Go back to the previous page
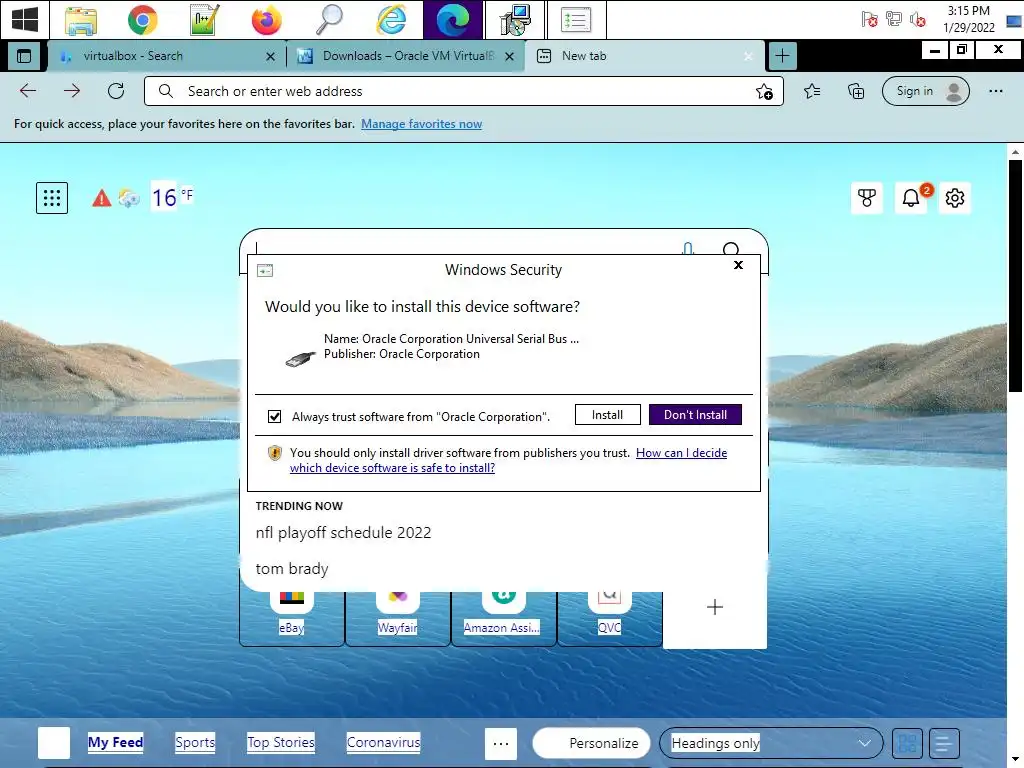This screenshot has height=768, width=1024. [x=28, y=91]
